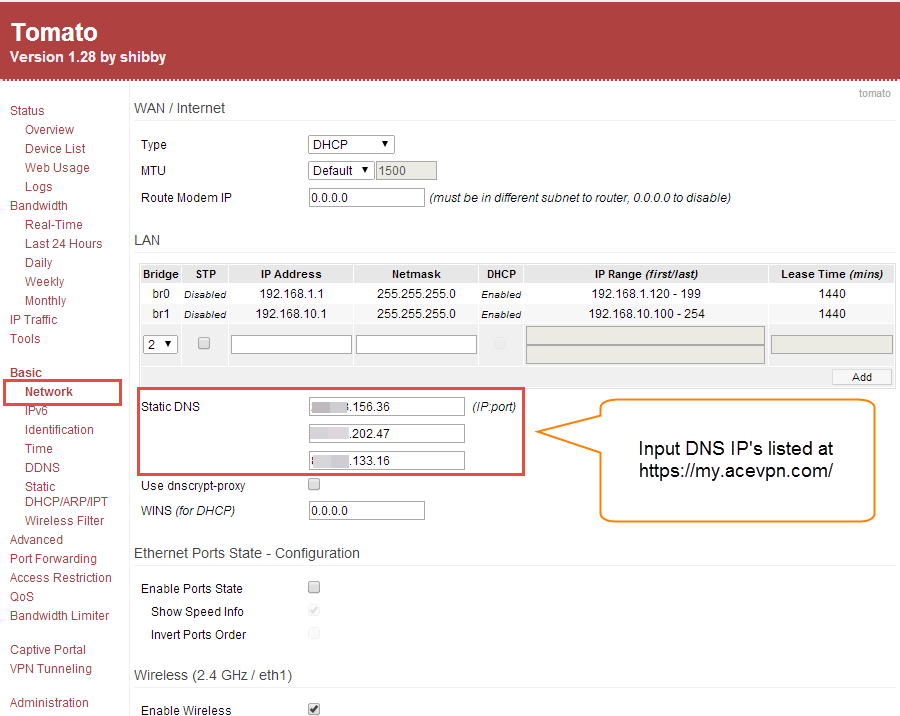Open bridge number dropdown in LAN table

pos(160,344)
